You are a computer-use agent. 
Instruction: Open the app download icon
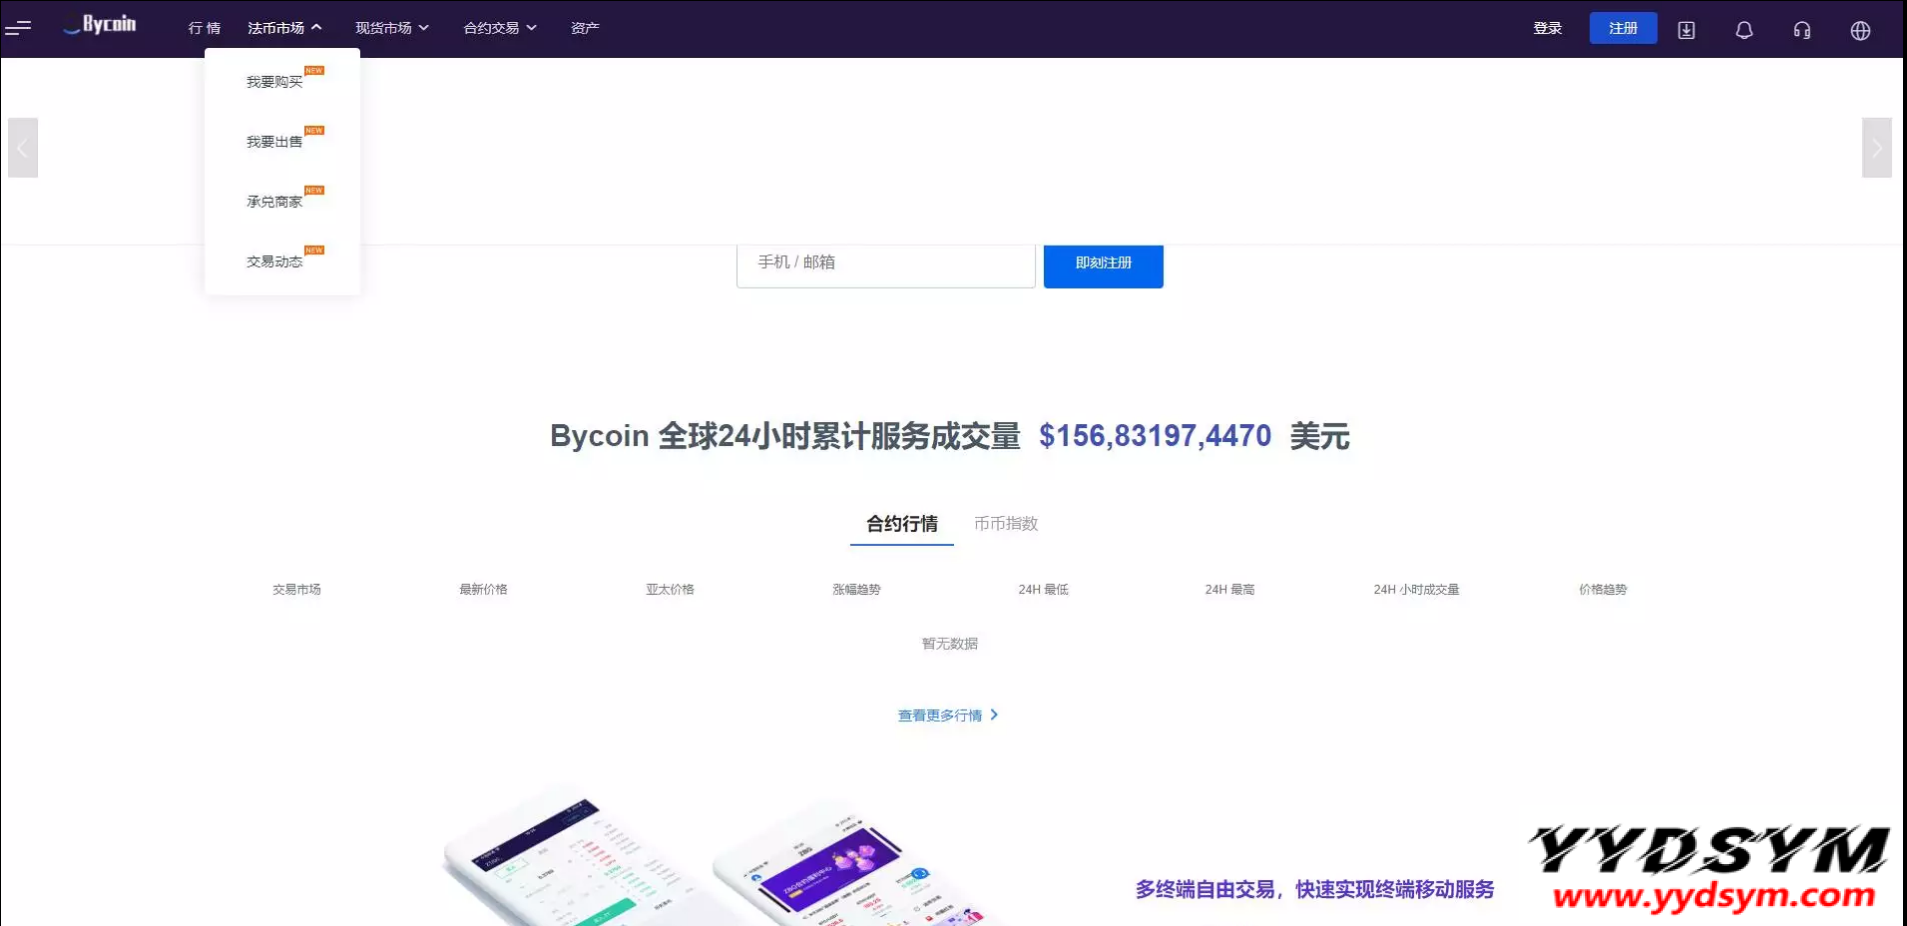1686,30
